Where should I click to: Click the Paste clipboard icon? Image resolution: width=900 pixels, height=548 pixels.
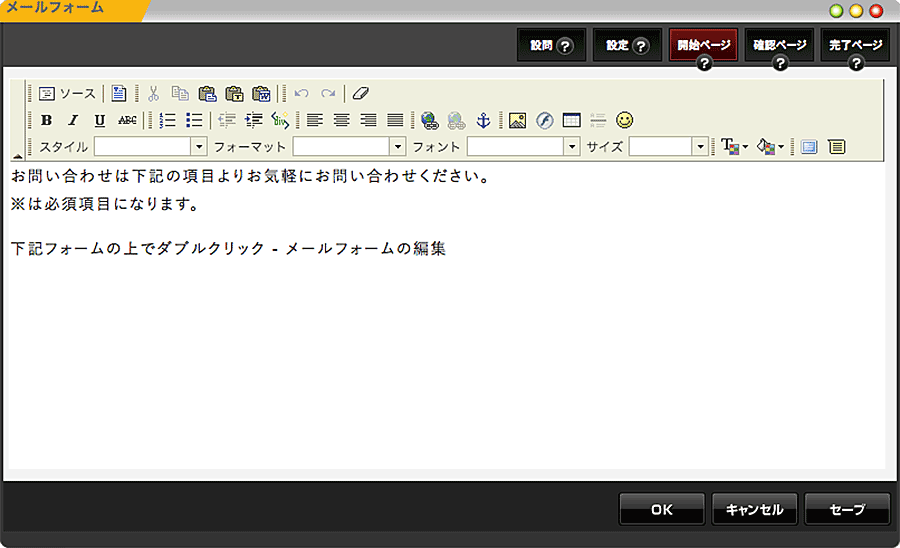coord(207,94)
